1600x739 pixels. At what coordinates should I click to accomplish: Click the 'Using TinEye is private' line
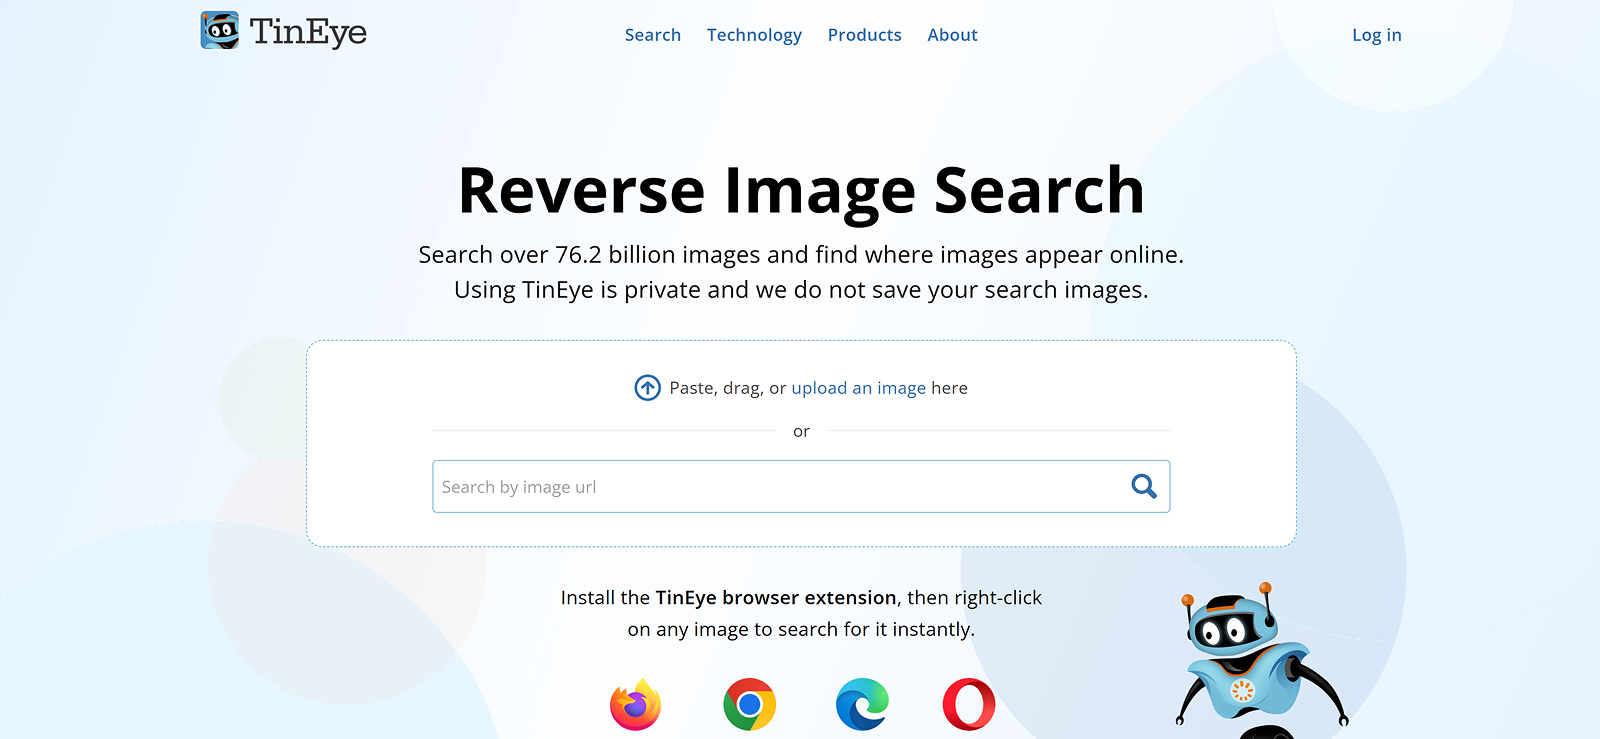click(x=801, y=290)
